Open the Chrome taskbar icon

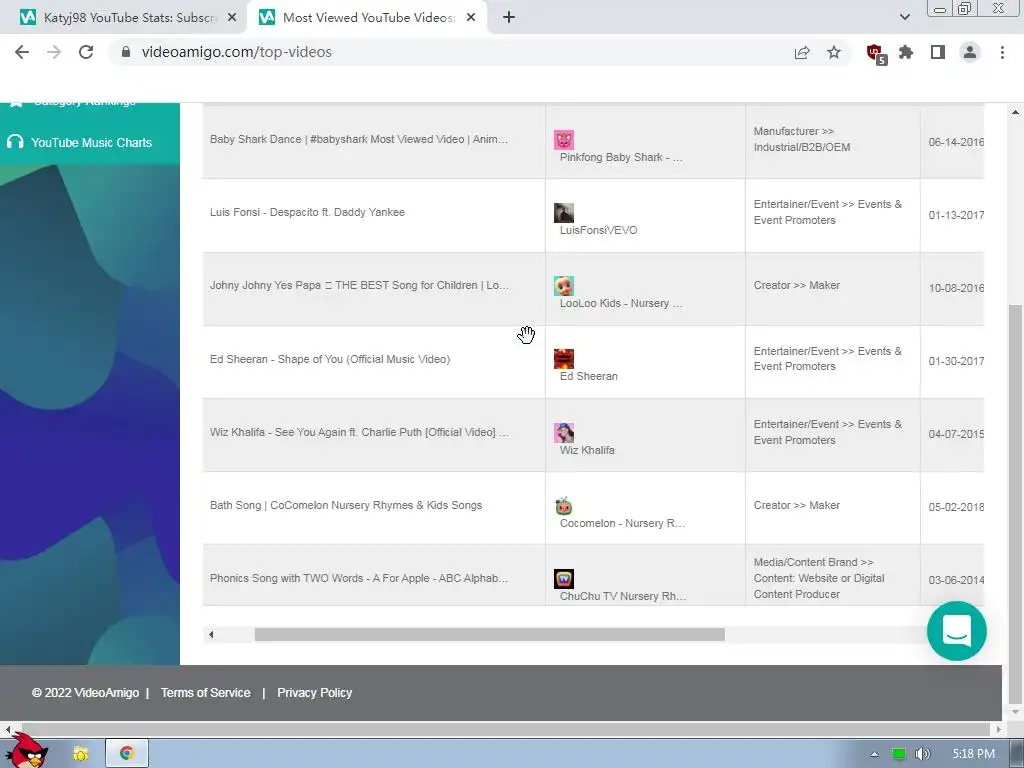(127, 754)
